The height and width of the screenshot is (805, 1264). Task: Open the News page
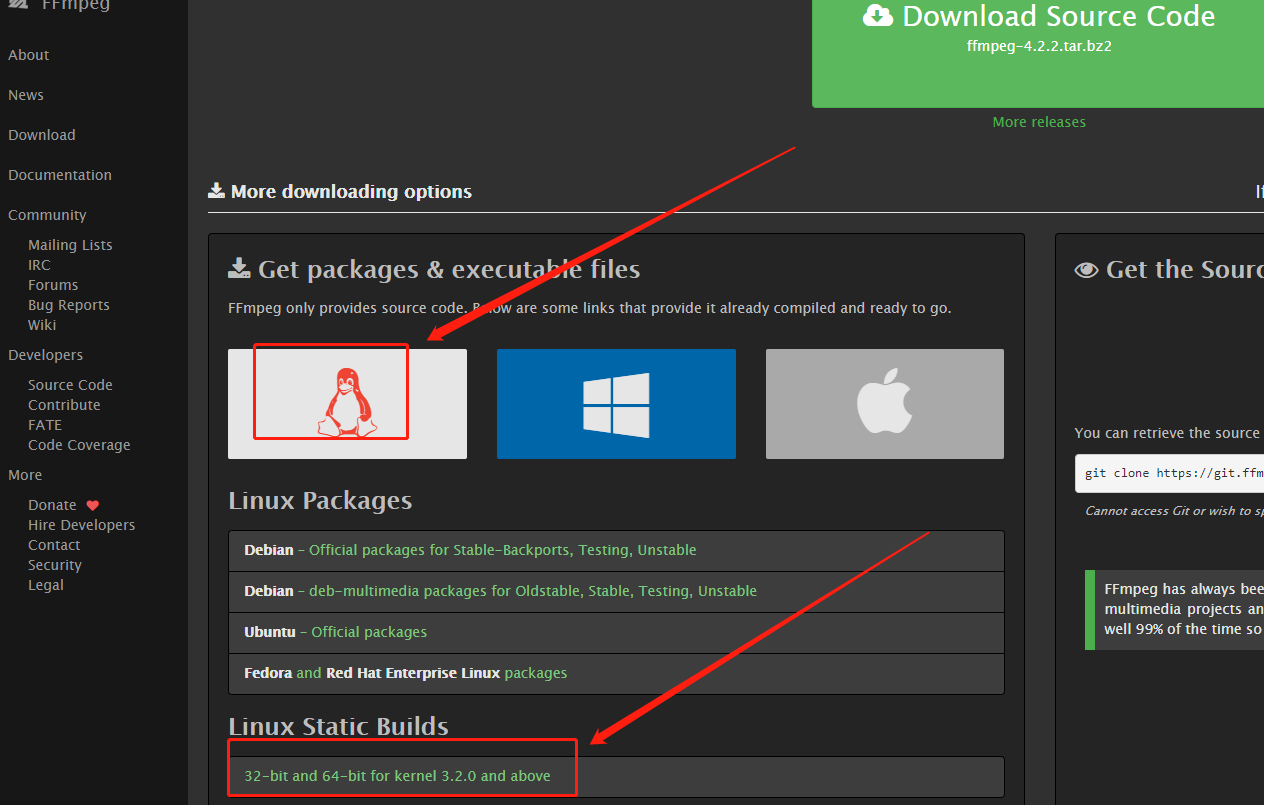coord(26,95)
